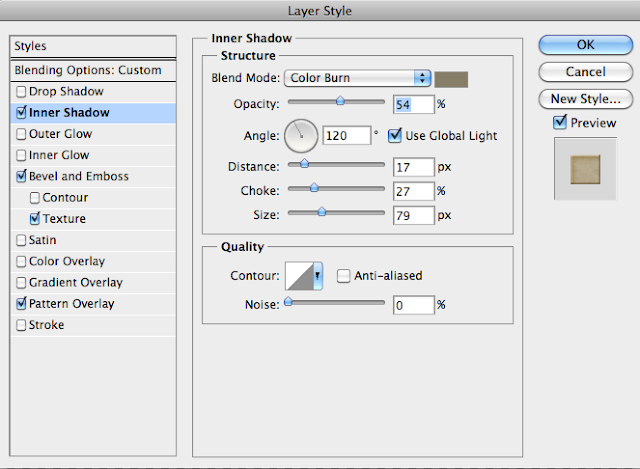
Task: Click the contour curve thumbnail
Action: tap(299, 275)
